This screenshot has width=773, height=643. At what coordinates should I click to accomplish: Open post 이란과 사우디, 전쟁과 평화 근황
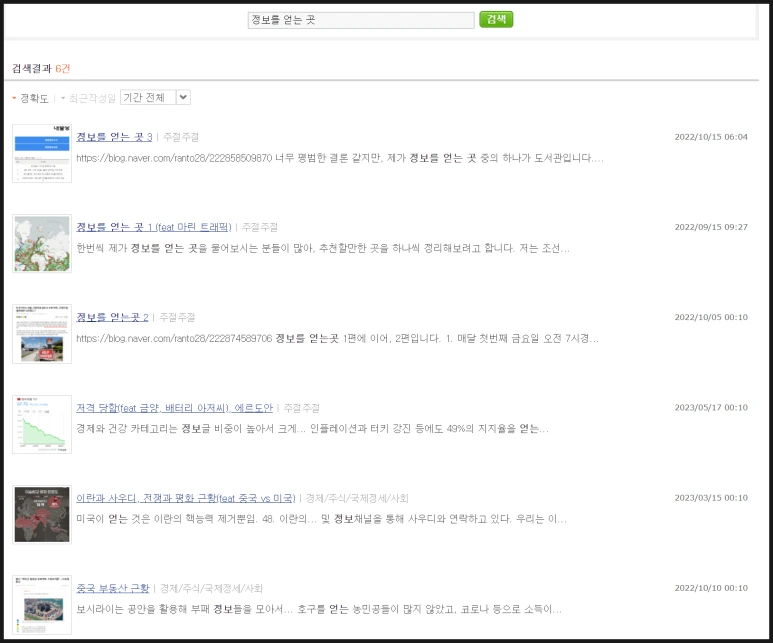[x=186, y=498]
